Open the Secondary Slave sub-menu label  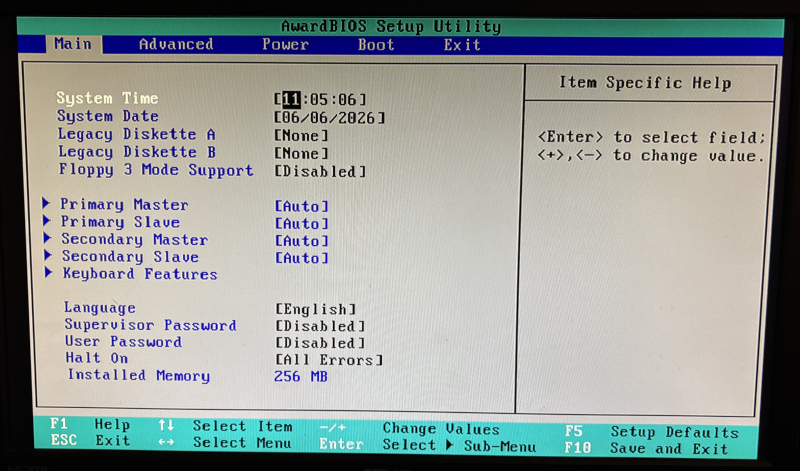130,256
